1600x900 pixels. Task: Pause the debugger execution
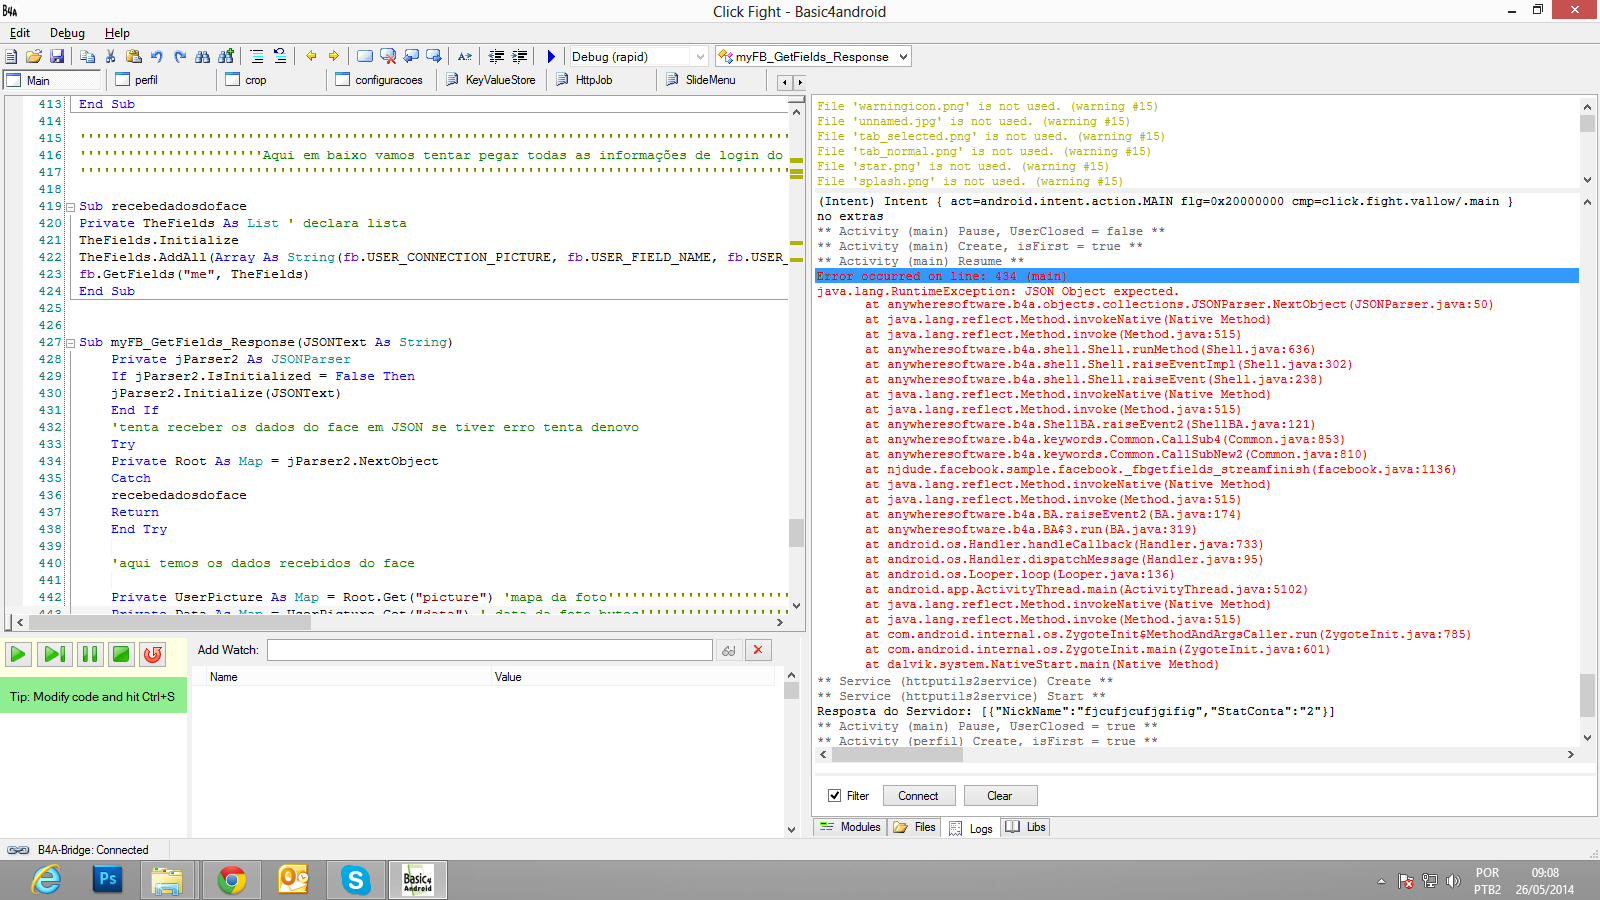coord(90,654)
